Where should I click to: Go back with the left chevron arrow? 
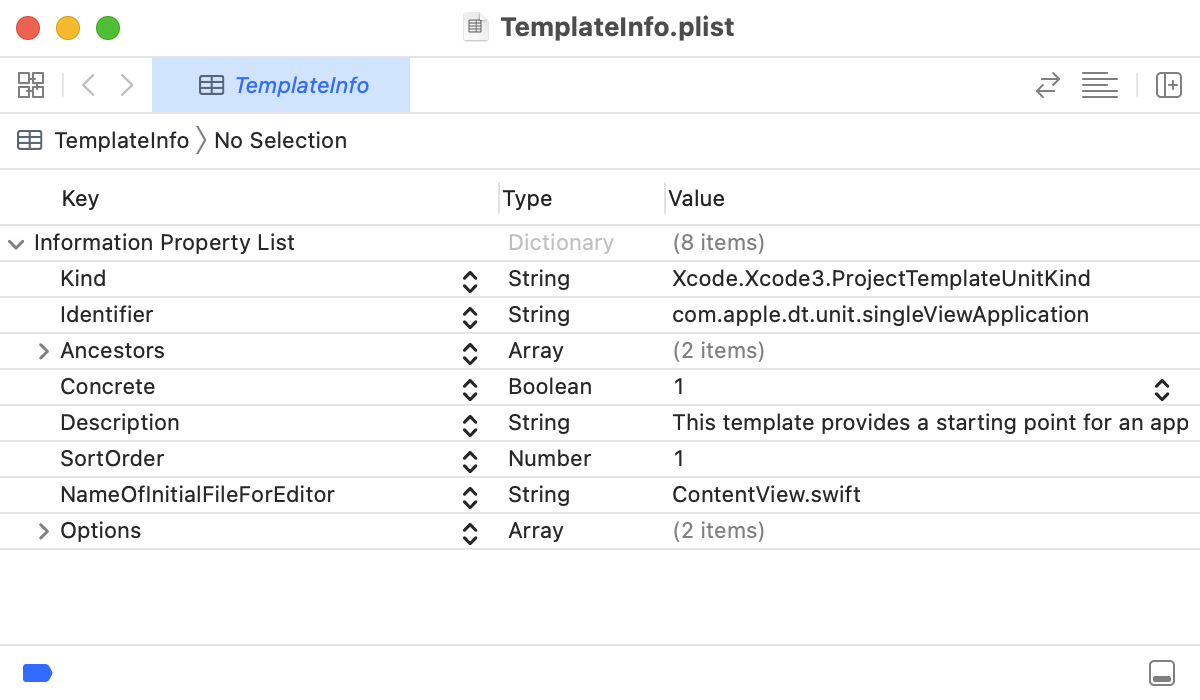pyautogui.click(x=88, y=85)
